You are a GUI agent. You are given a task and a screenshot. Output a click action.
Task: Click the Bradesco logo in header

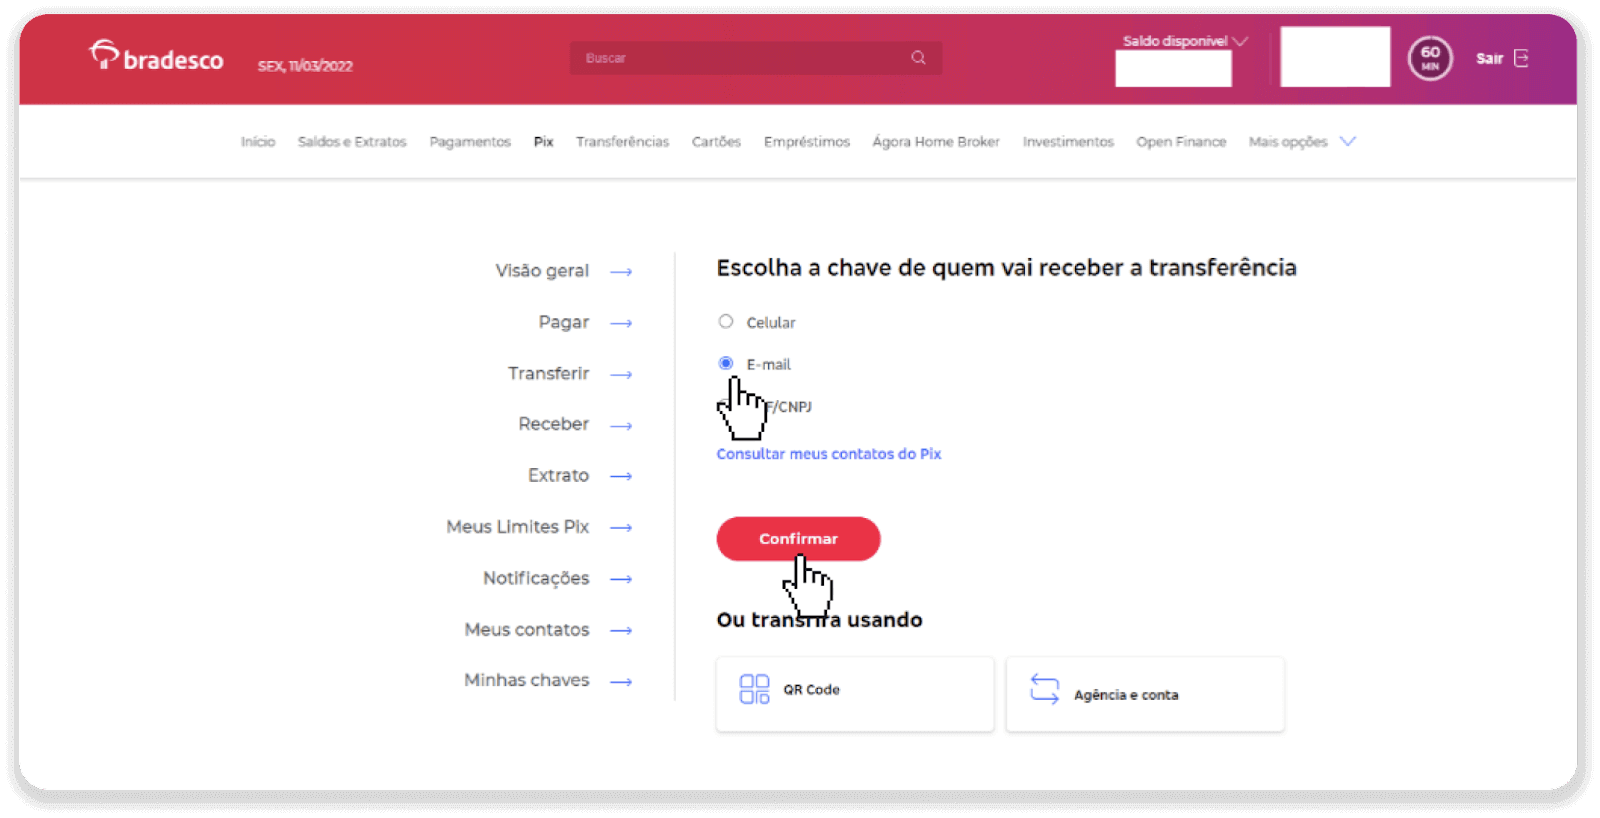[x=156, y=57]
